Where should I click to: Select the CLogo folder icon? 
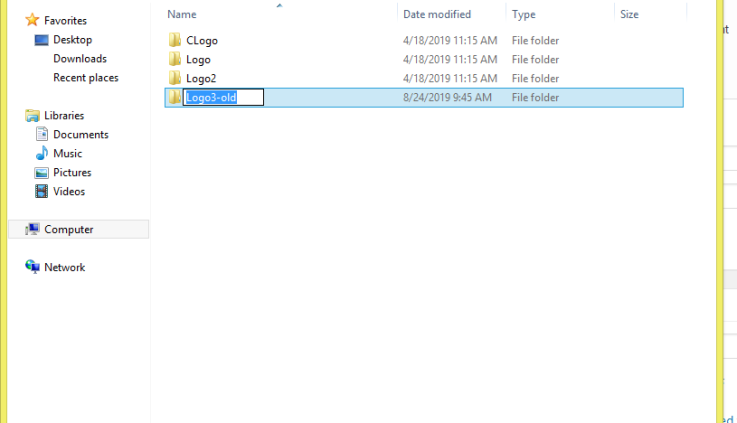point(175,40)
